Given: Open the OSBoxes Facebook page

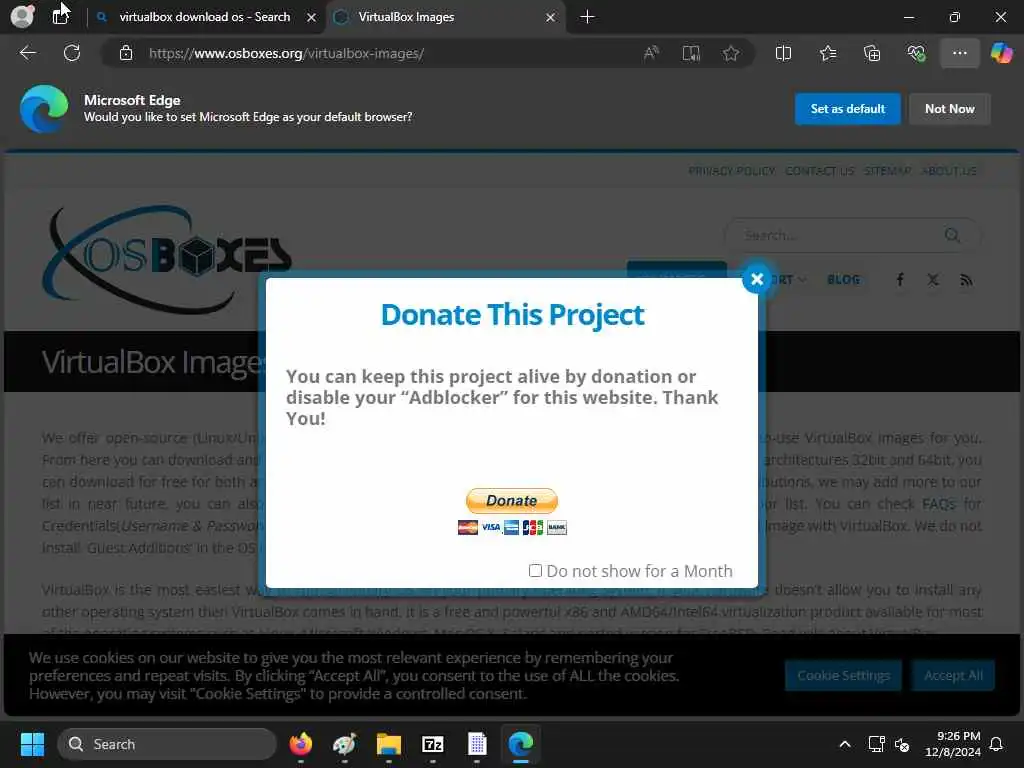Looking at the screenshot, I should tap(900, 280).
